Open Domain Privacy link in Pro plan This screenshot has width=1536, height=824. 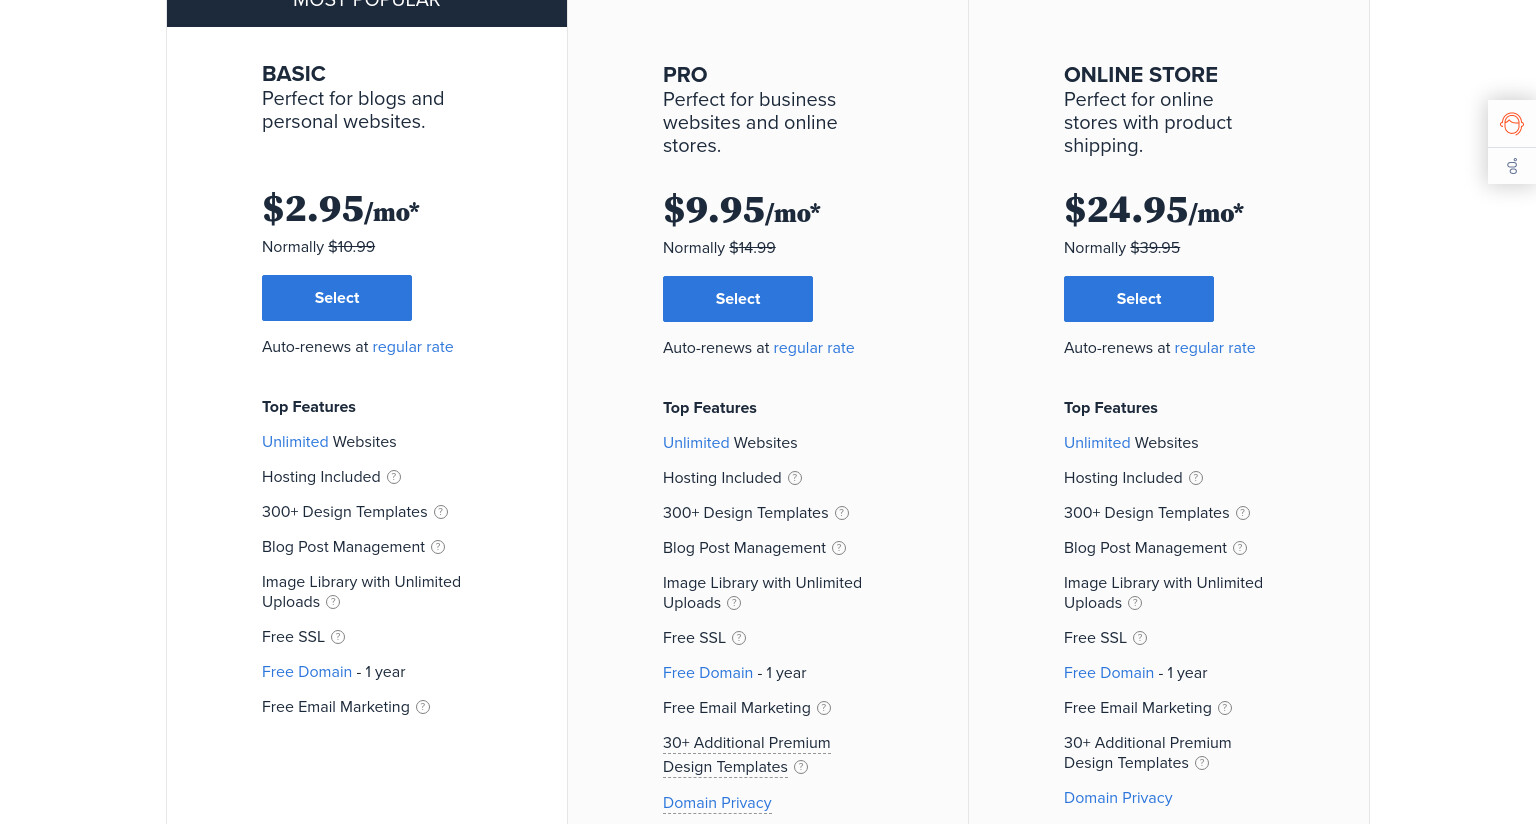717,803
